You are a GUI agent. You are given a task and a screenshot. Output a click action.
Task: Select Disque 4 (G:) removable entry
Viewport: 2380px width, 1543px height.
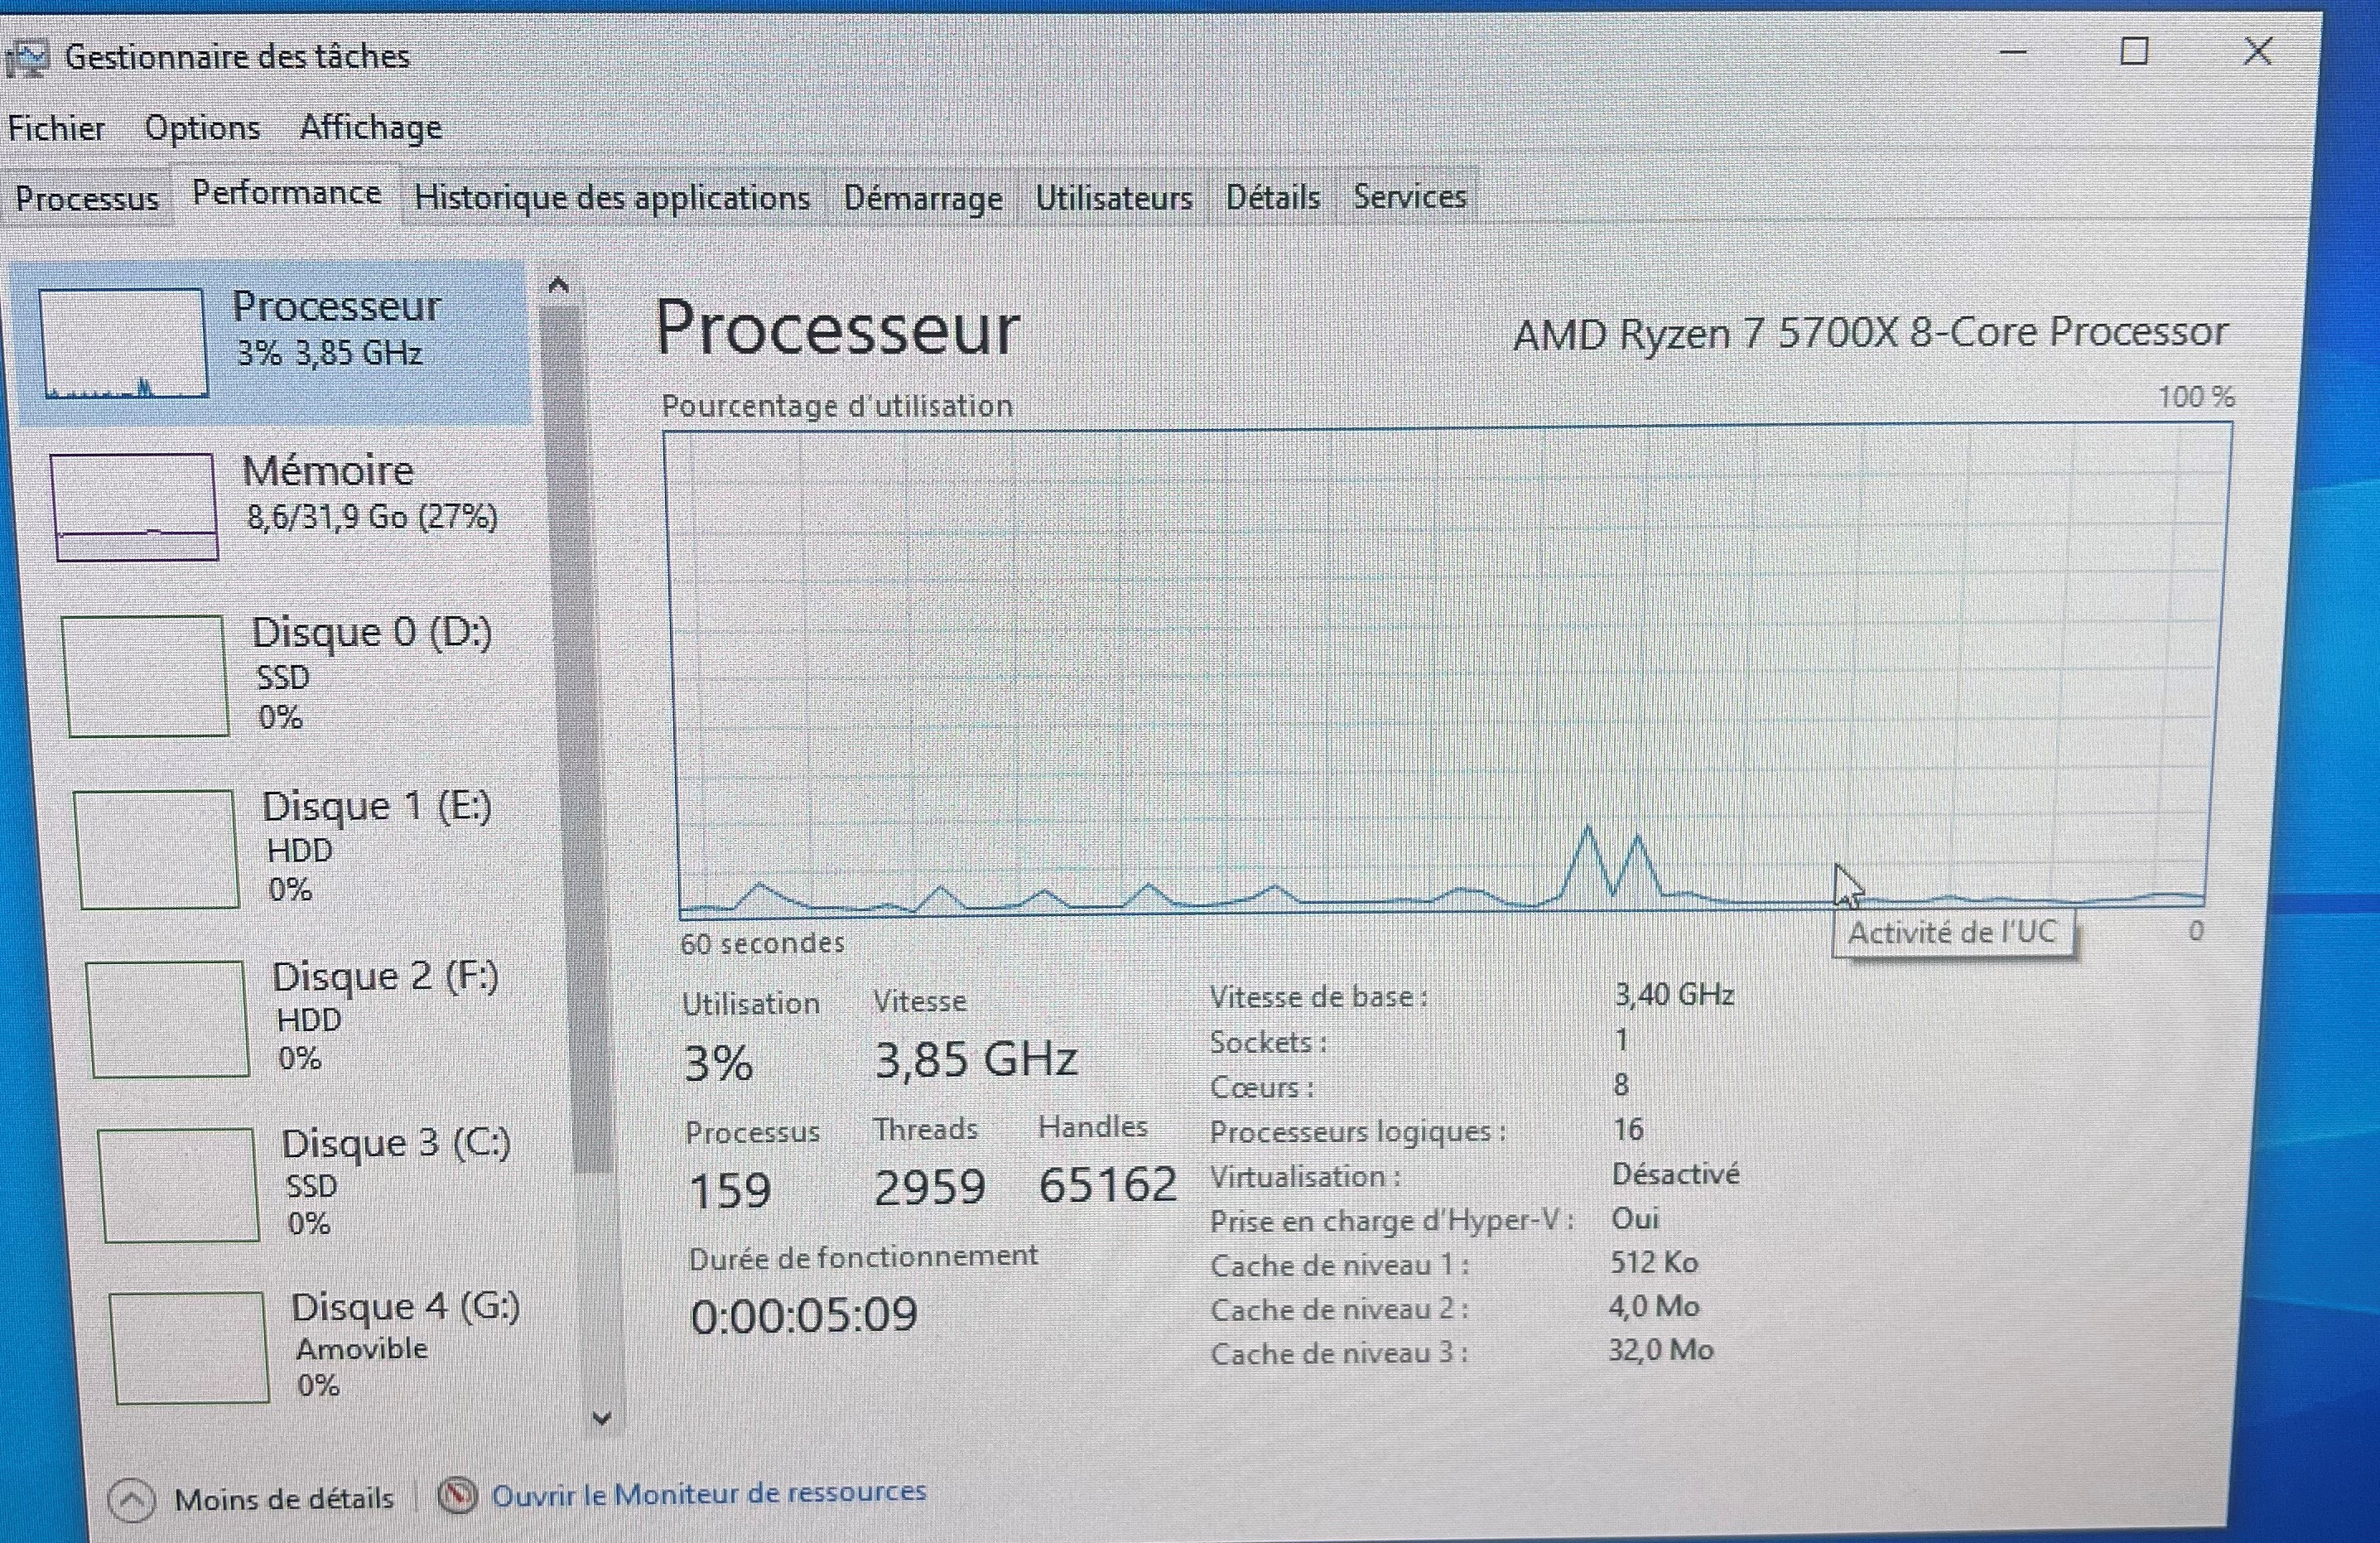click(406, 1345)
